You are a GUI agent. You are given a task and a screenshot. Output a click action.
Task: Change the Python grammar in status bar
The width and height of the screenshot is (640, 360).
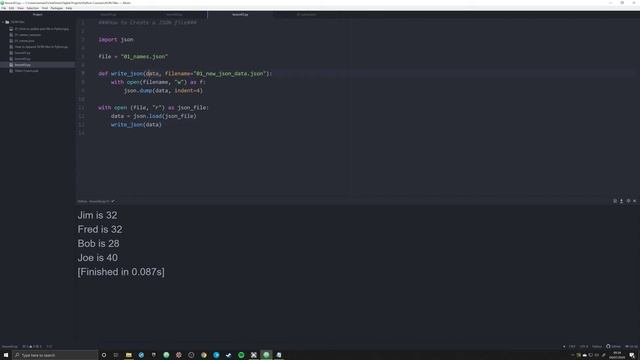click(597, 347)
